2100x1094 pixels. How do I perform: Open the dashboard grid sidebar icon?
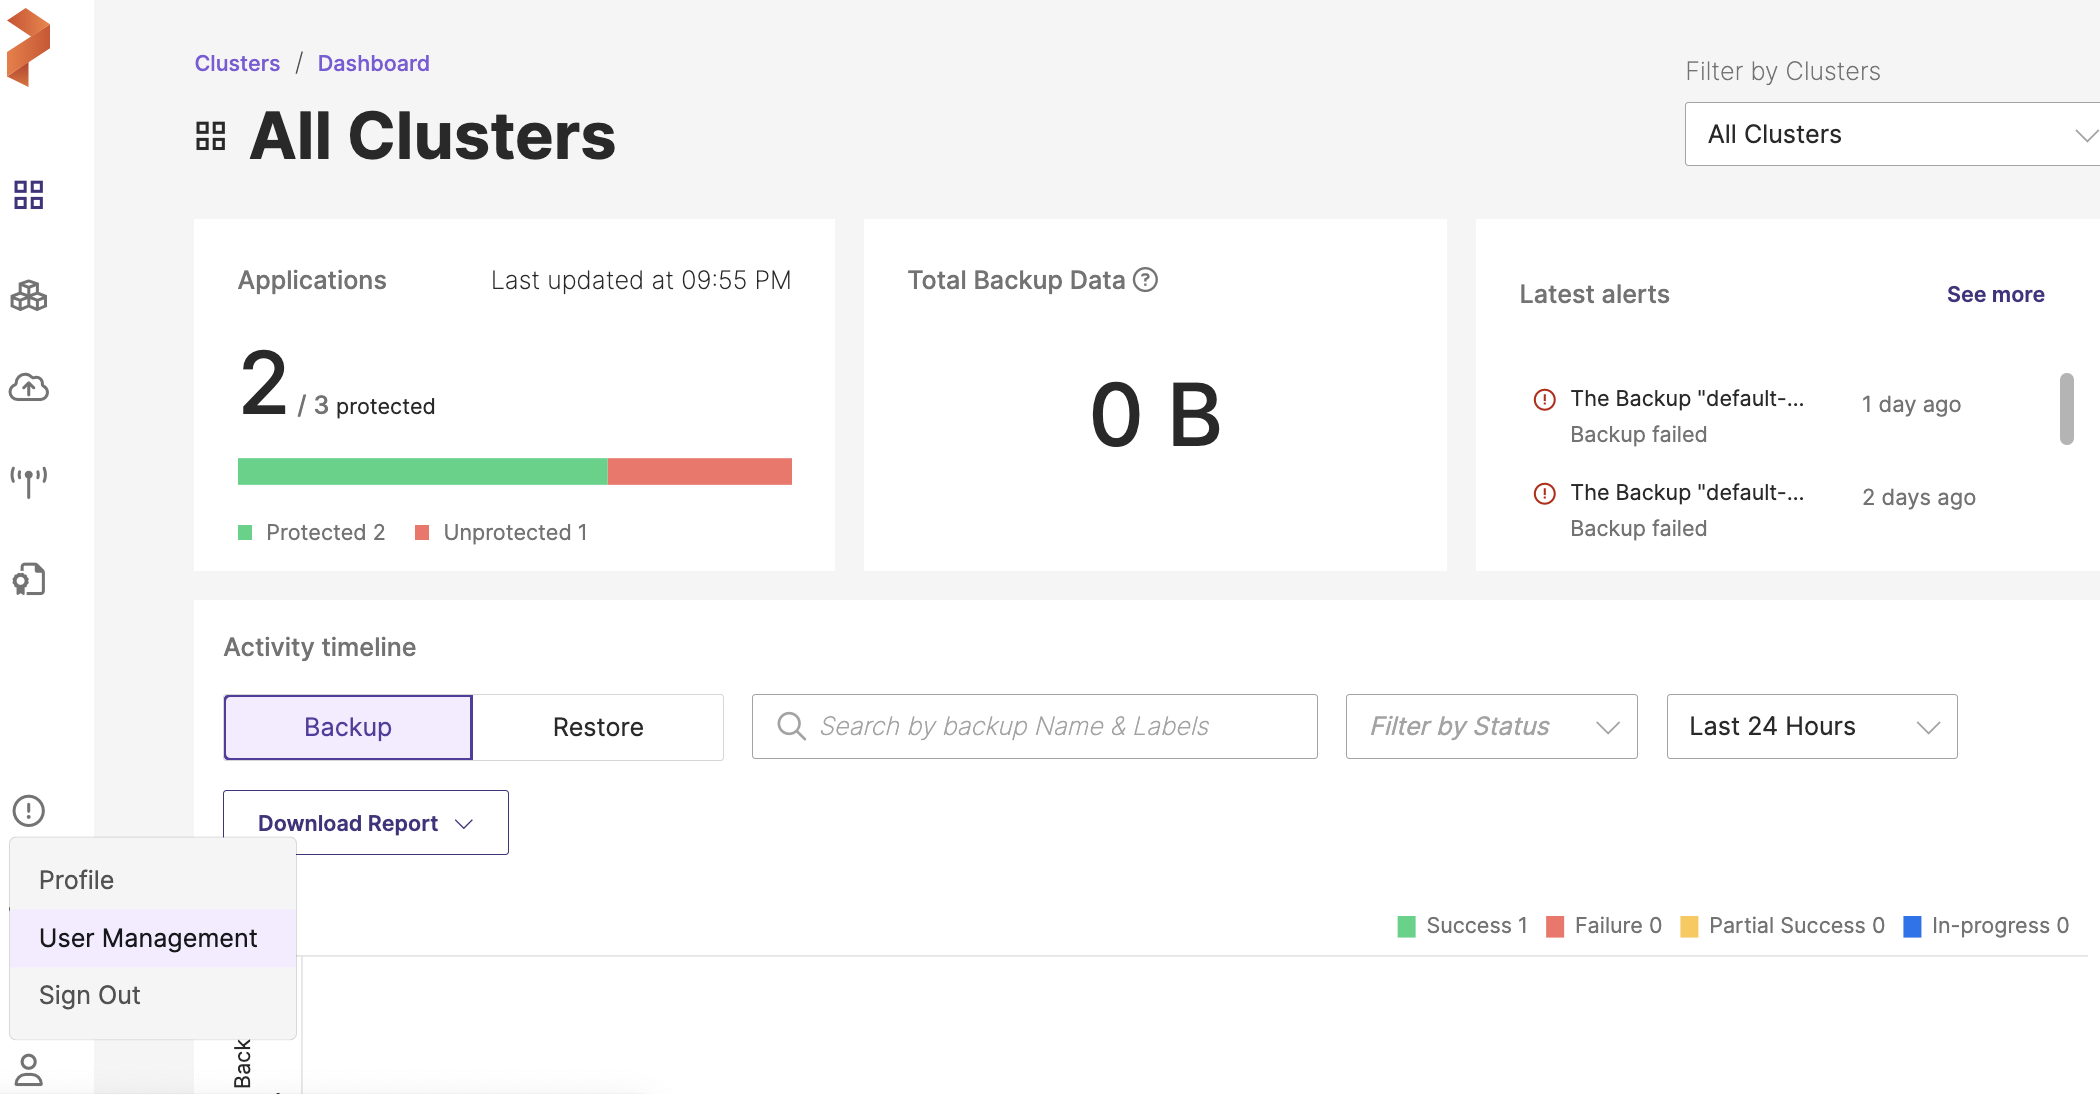click(29, 195)
